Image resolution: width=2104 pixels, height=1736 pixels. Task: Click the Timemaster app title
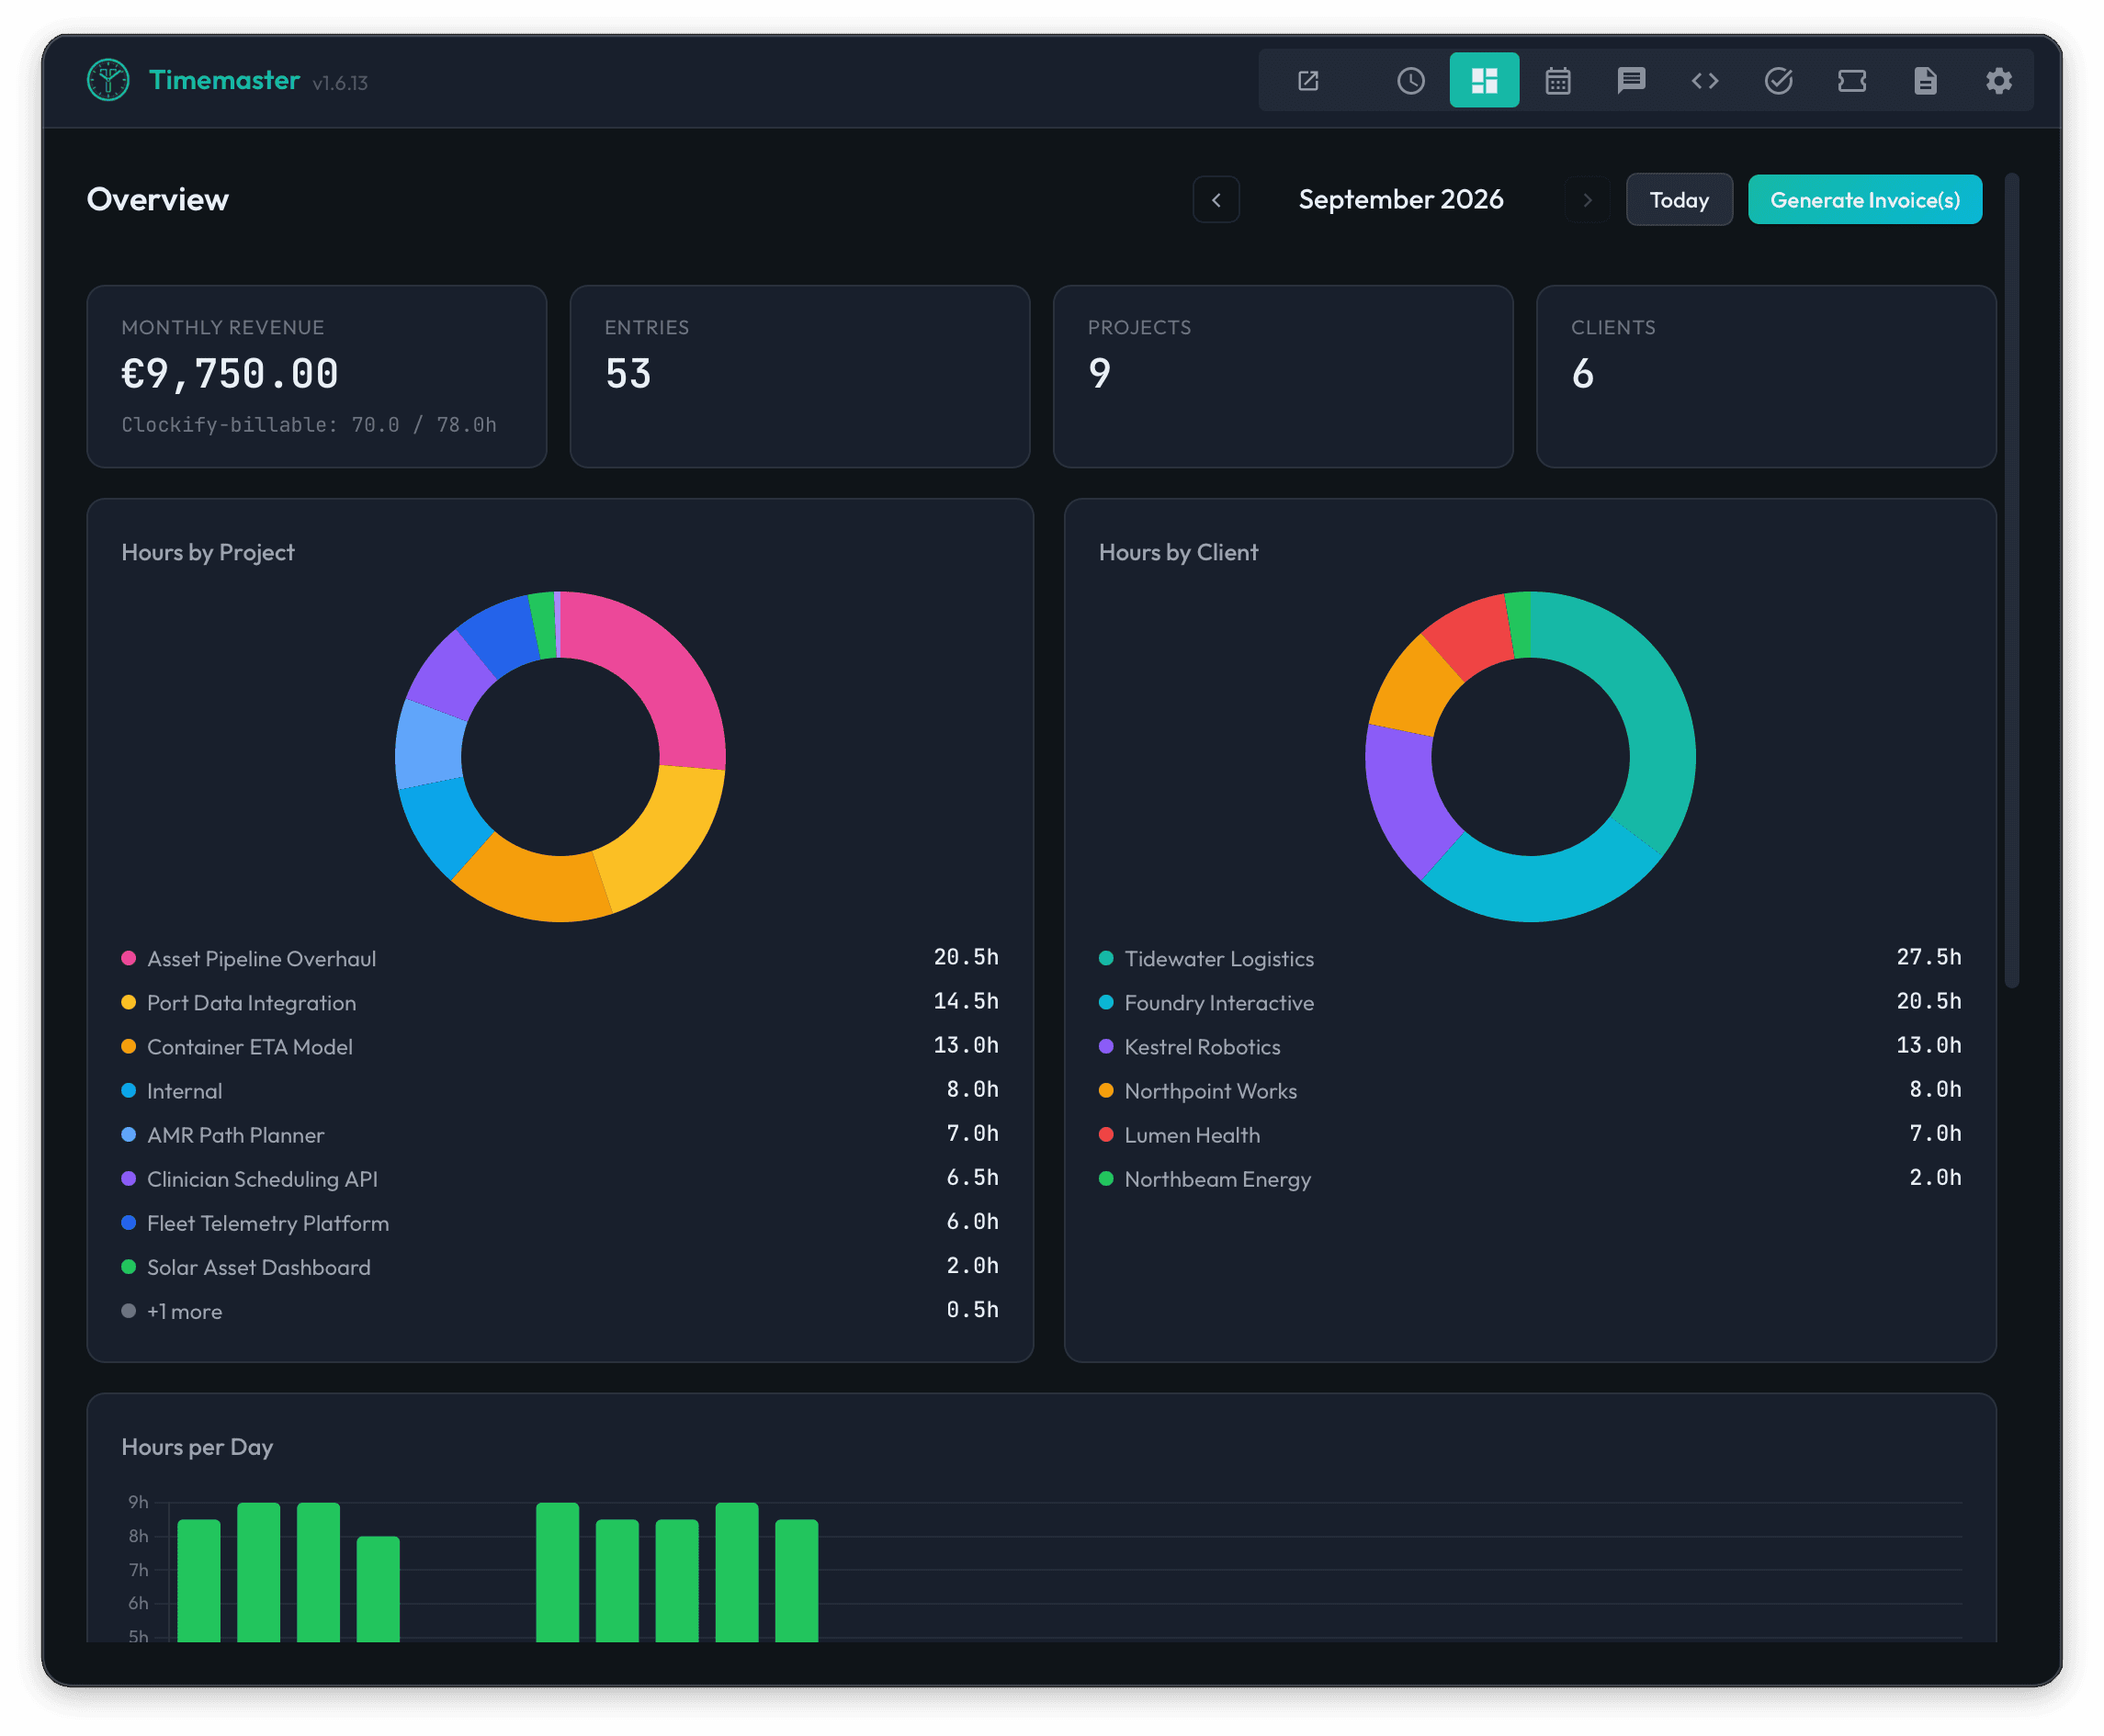pos(224,80)
